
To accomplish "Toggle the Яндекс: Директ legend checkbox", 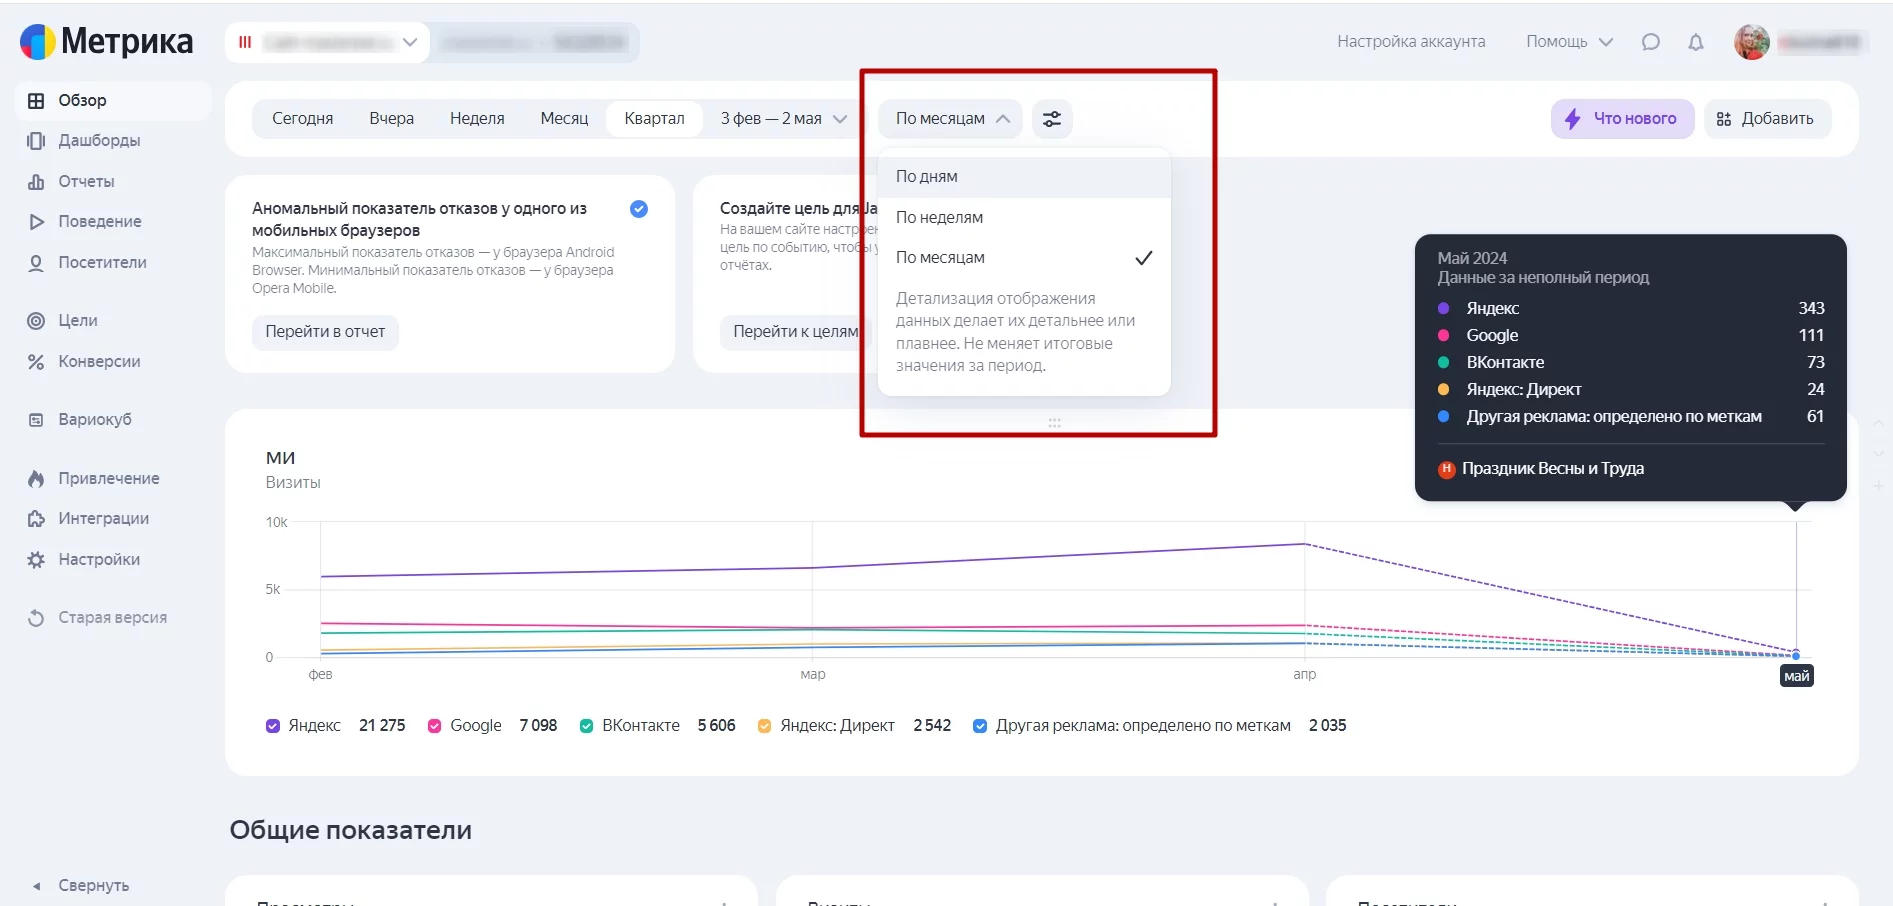I will point(765,726).
